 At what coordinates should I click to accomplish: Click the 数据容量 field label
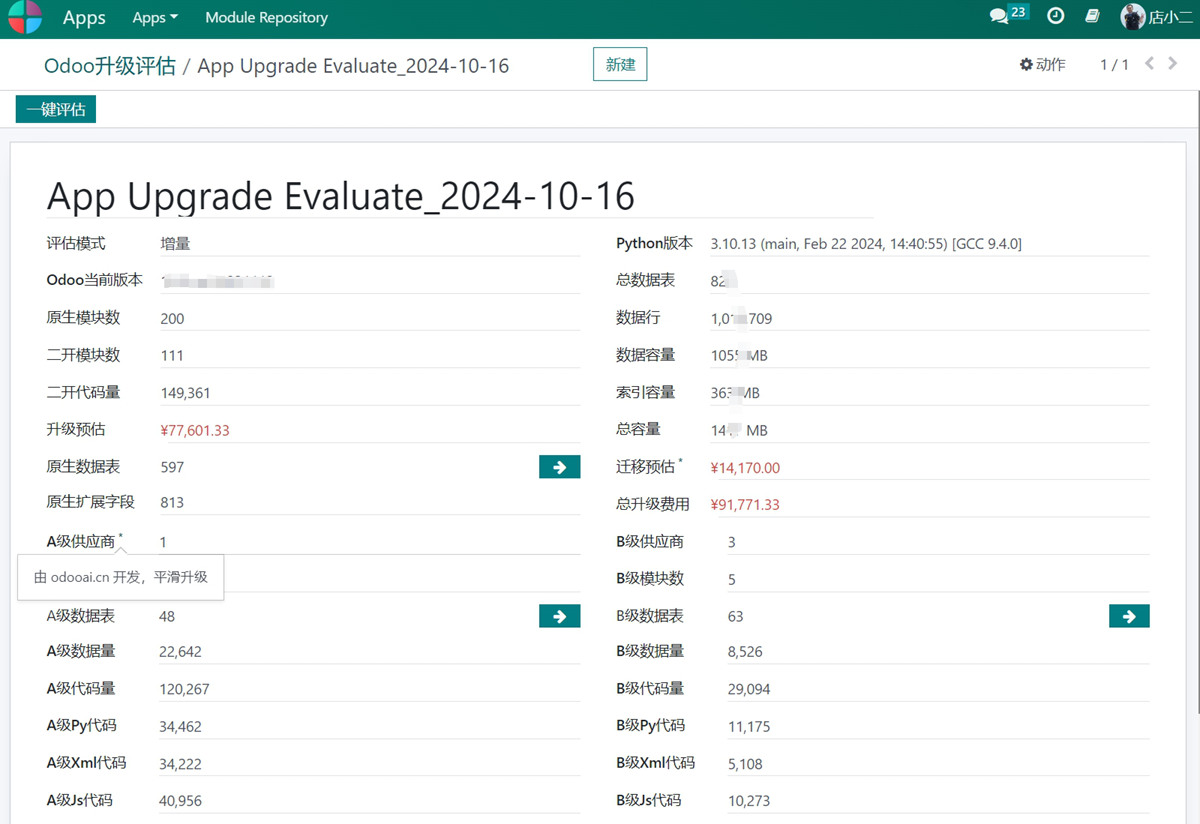coord(646,355)
